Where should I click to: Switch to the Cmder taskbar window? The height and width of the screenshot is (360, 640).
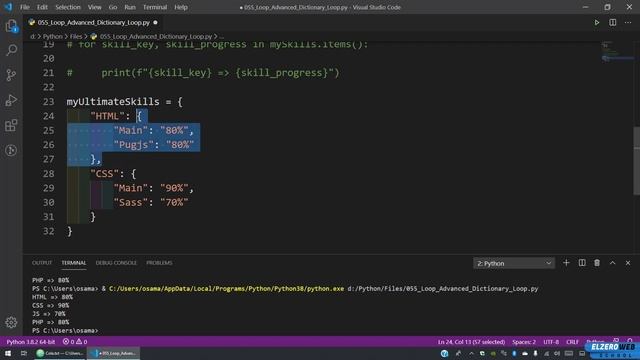coord(60,353)
